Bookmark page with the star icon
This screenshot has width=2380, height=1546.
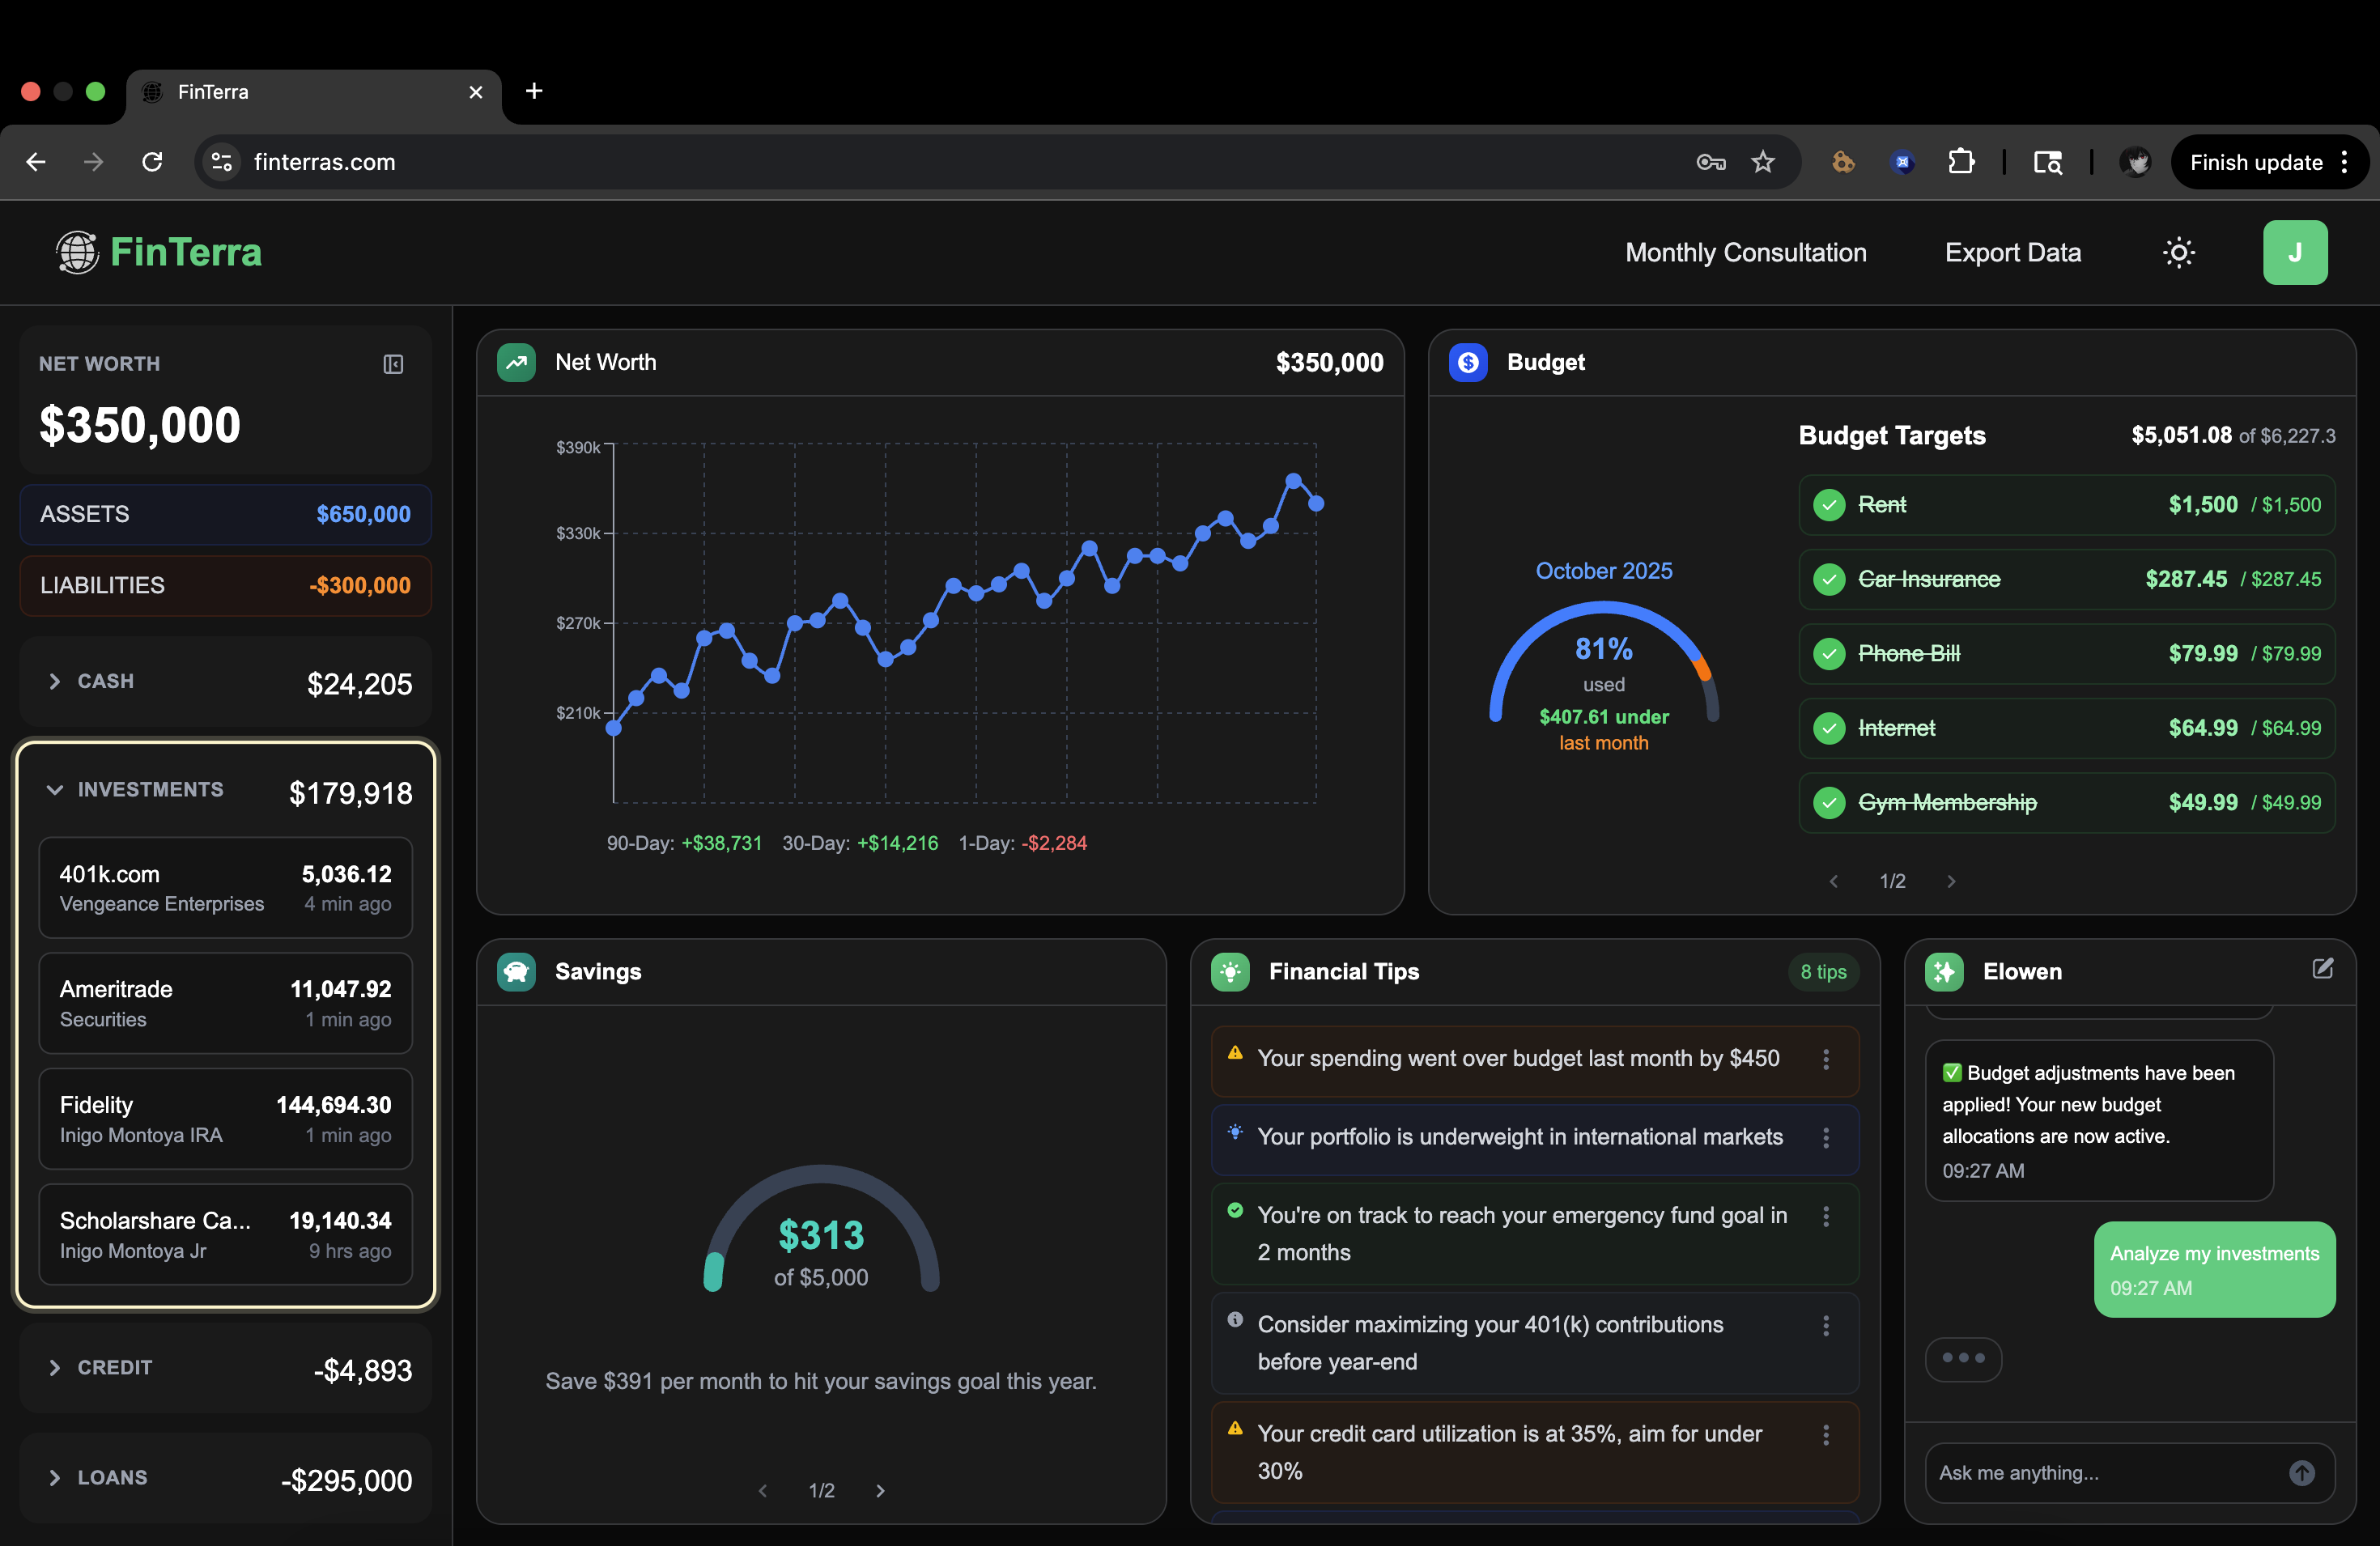click(1762, 162)
